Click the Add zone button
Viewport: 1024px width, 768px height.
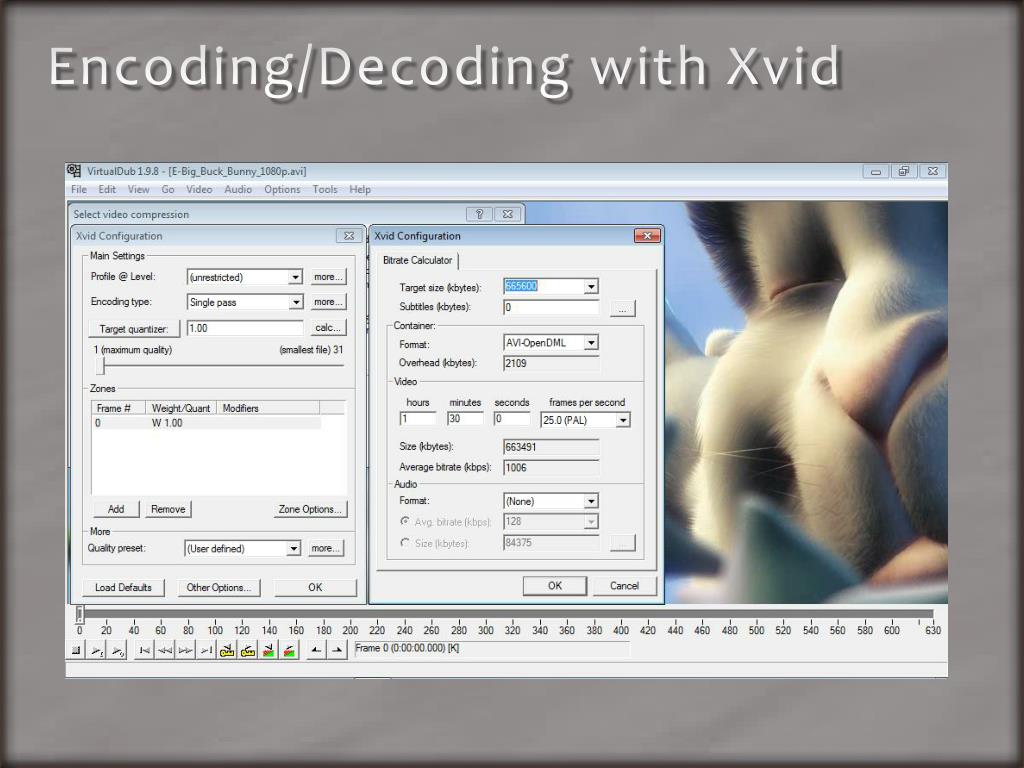pyautogui.click(x=116, y=509)
